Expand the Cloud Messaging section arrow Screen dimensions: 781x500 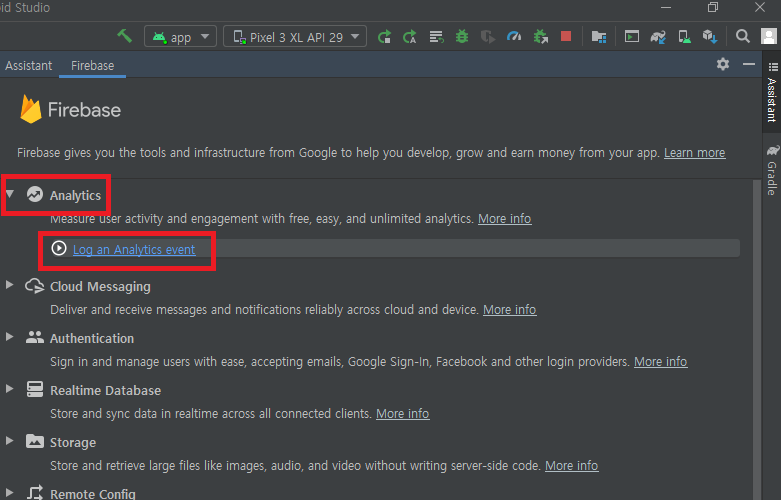pos(9,285)
